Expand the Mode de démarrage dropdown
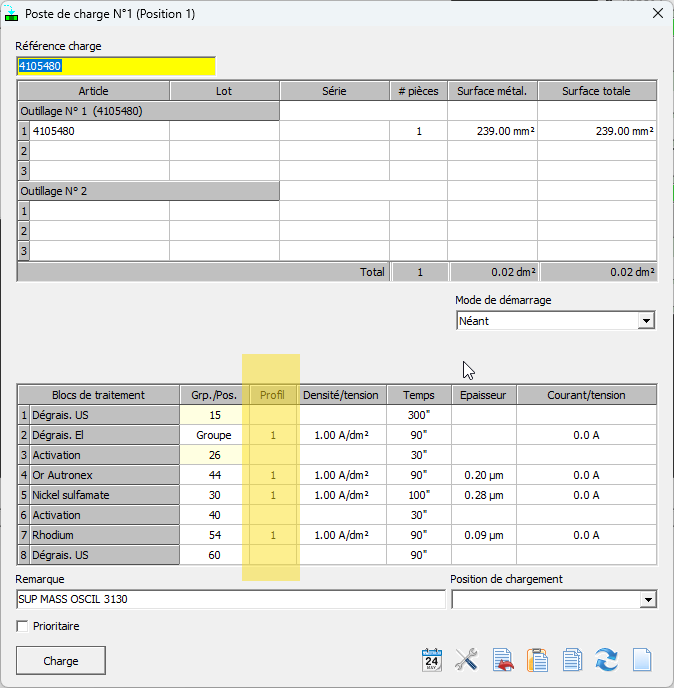Screen dimensions: 674x688 click(x=646, y=321)
